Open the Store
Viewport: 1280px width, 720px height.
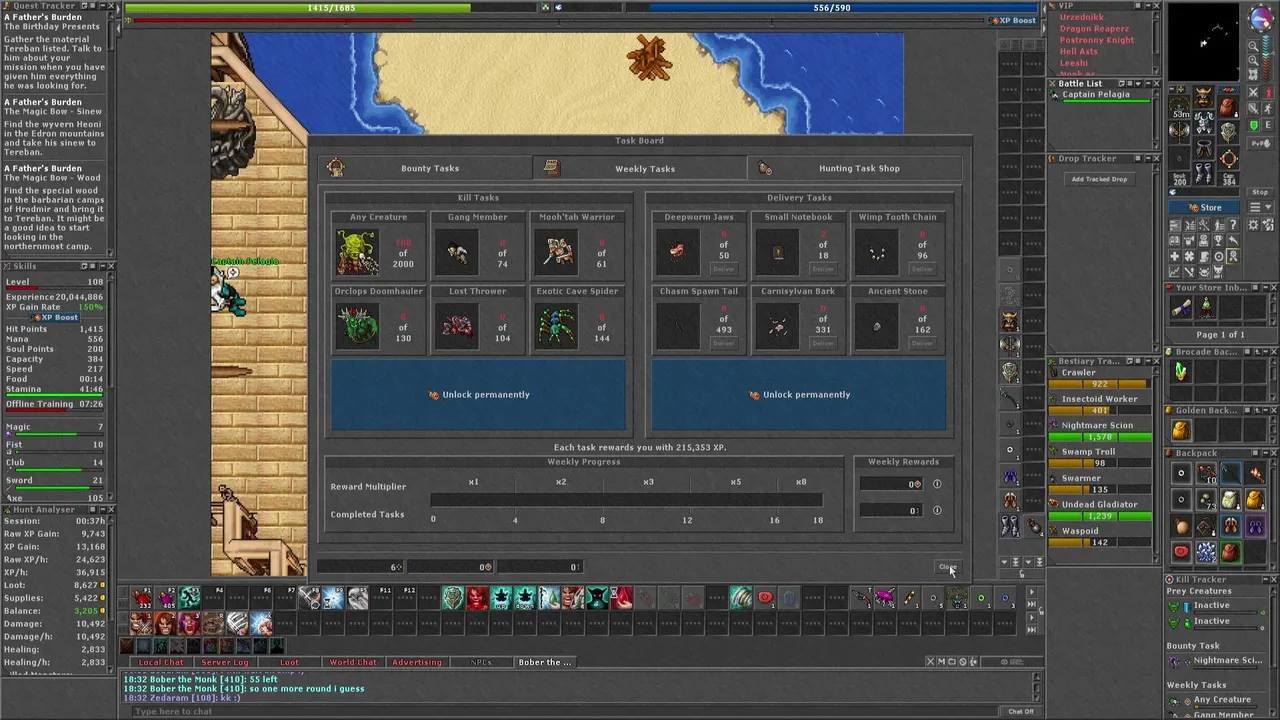pos(1204,208)
